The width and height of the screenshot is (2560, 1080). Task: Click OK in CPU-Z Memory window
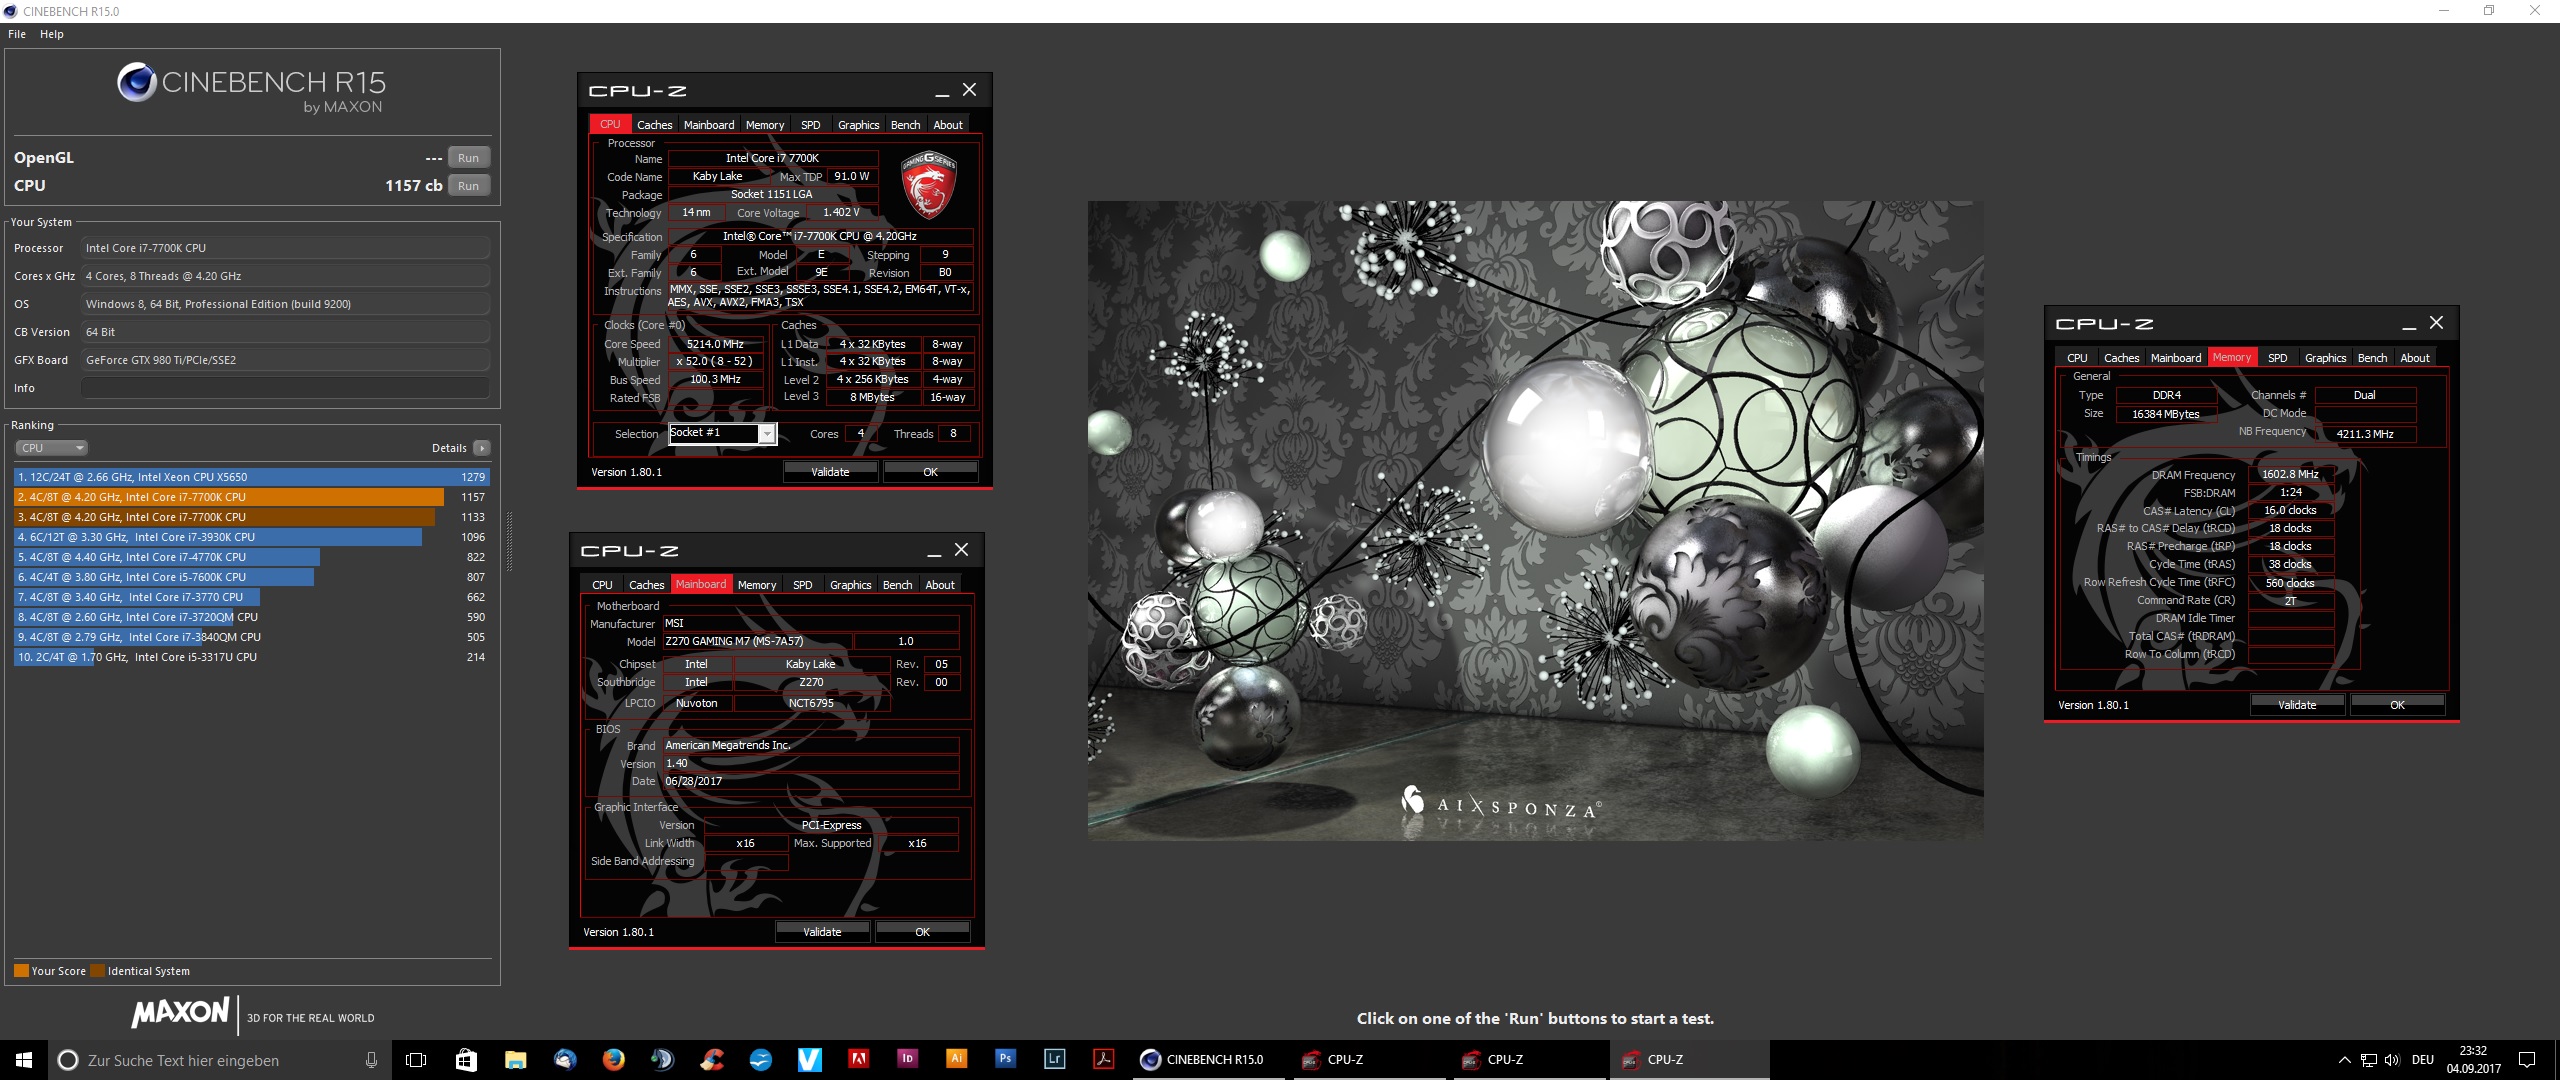[2397, 705]
